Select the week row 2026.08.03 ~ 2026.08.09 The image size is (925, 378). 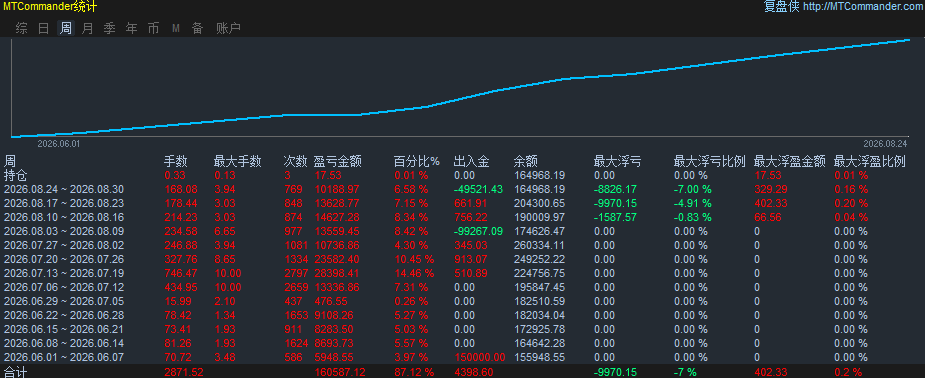(462, 232)
